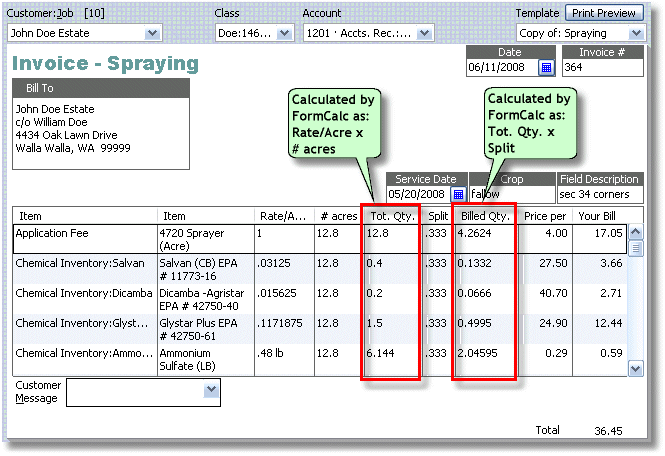Click the Crop field containing fallow
Screen dimensions: 665x456
tap(512, 194)
